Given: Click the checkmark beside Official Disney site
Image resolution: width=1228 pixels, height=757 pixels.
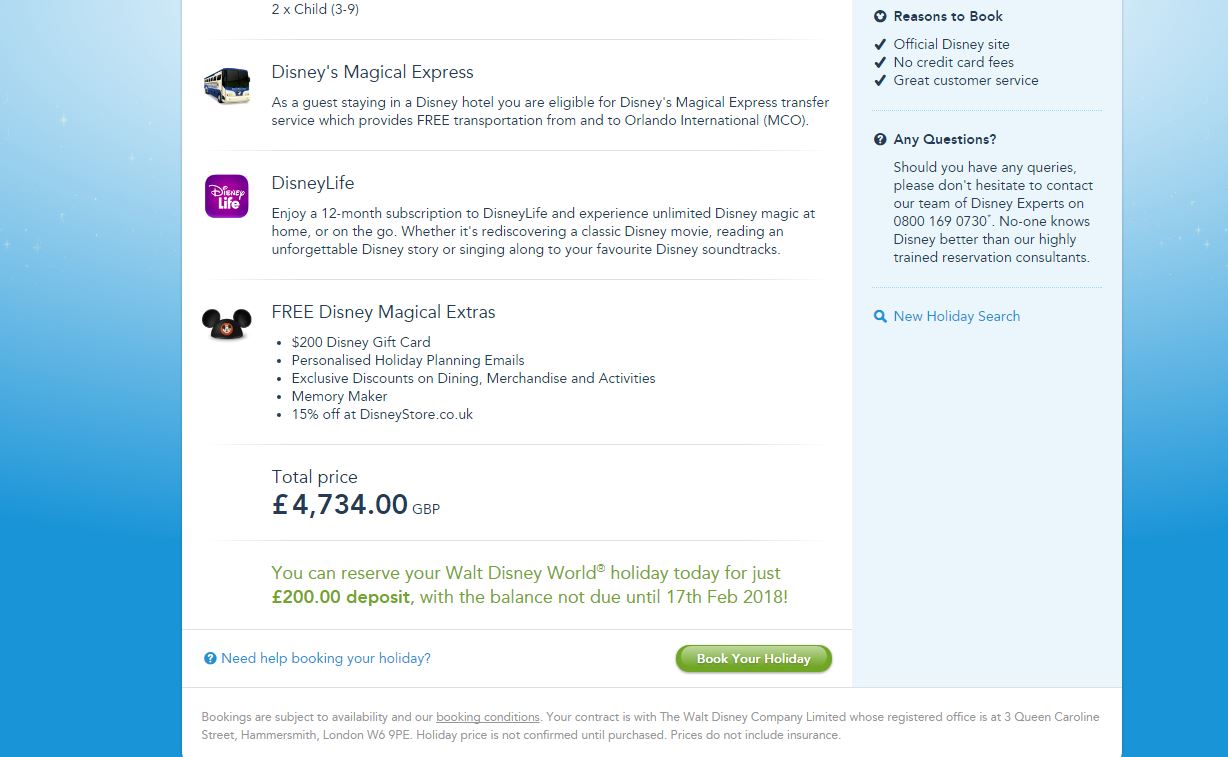Looking at the screenshot, I should 880,45.
